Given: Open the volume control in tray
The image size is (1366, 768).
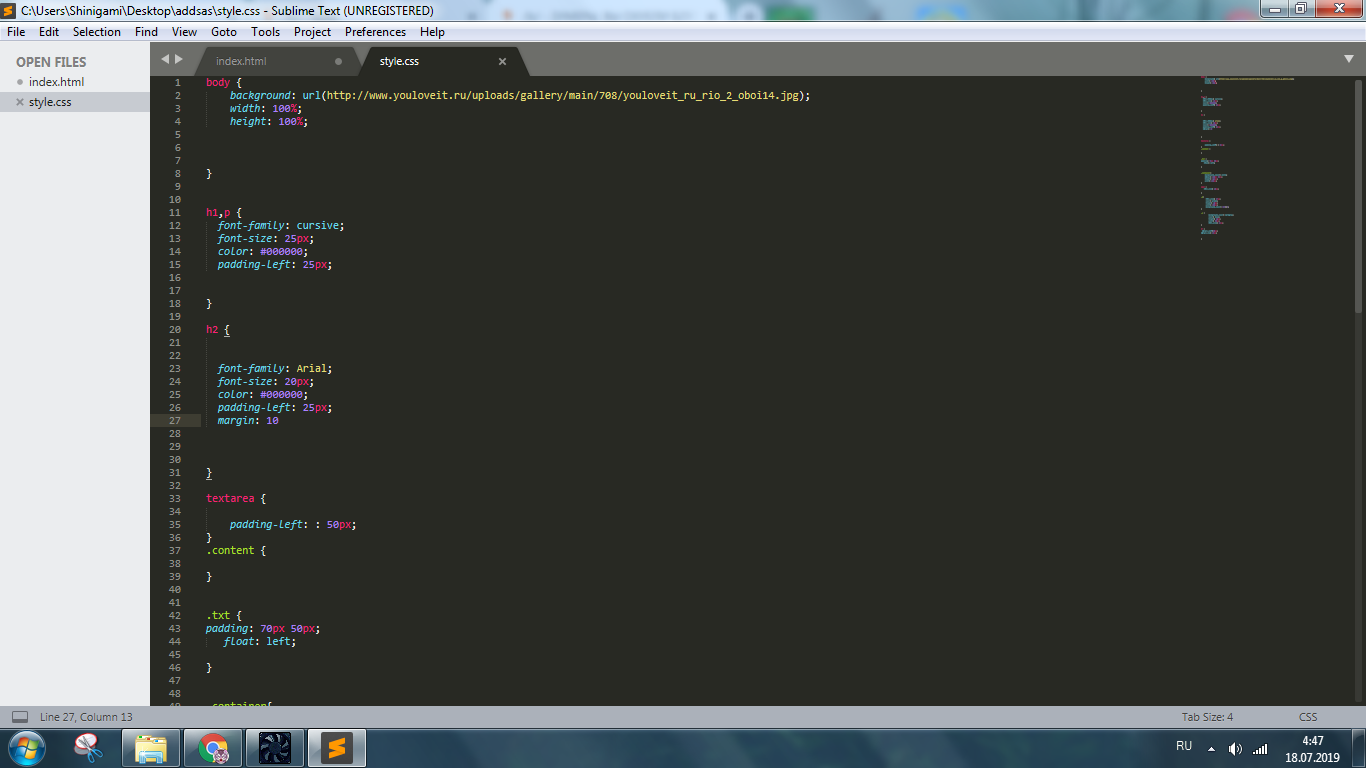Looking at the screenshot, I should pos(1235,748).
